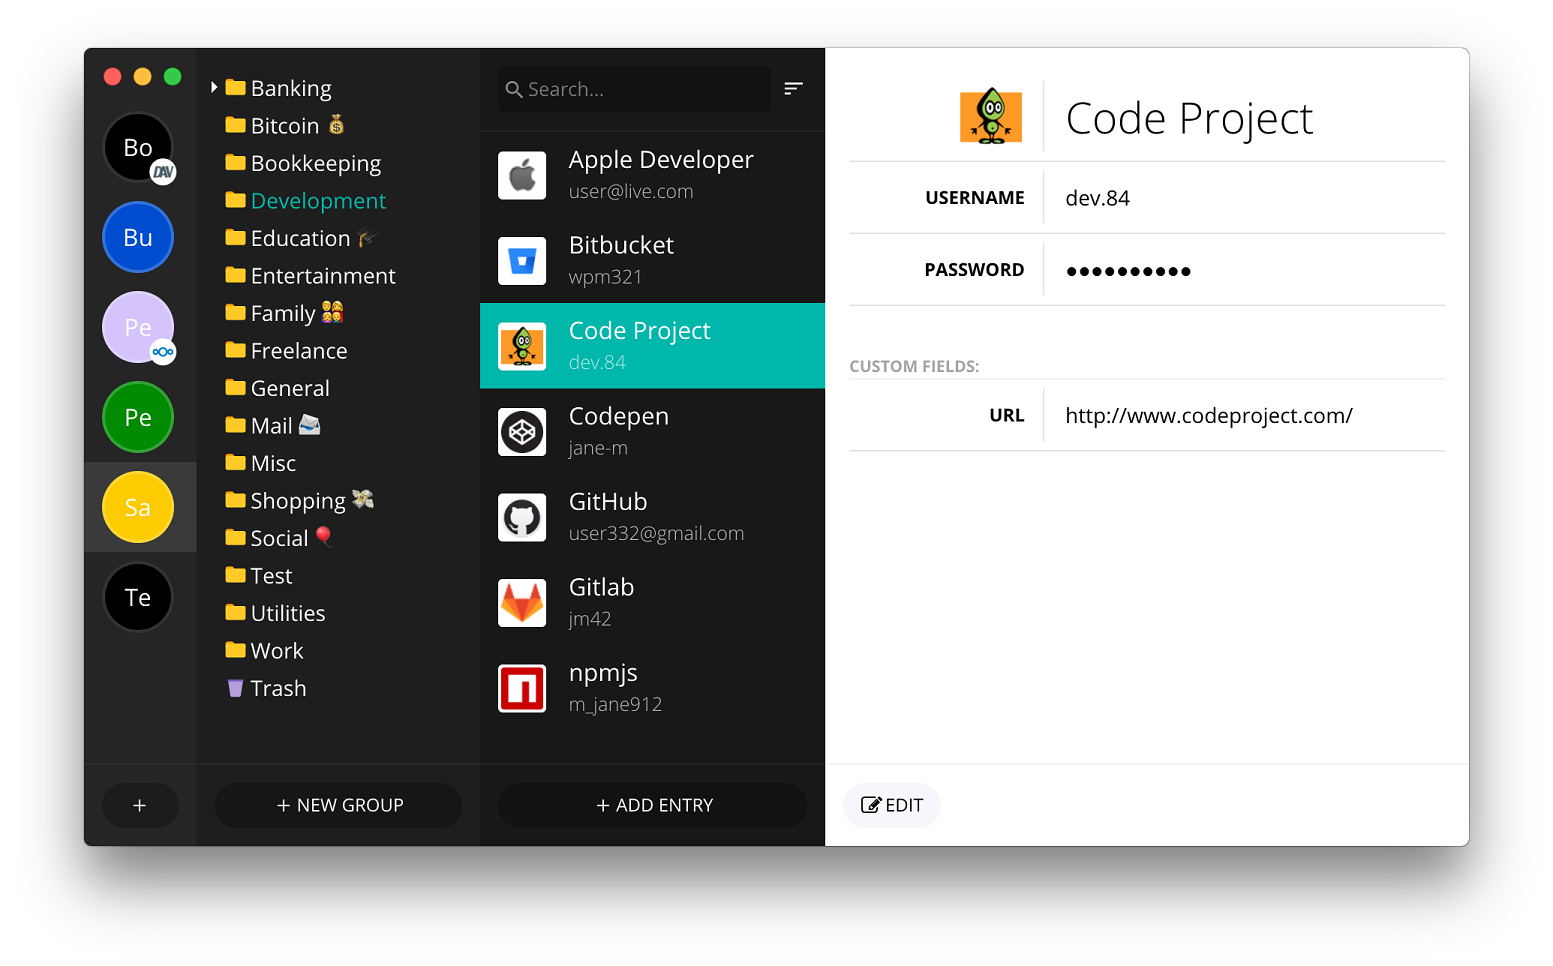Open the black Te vault avatar

pos(138,597)
